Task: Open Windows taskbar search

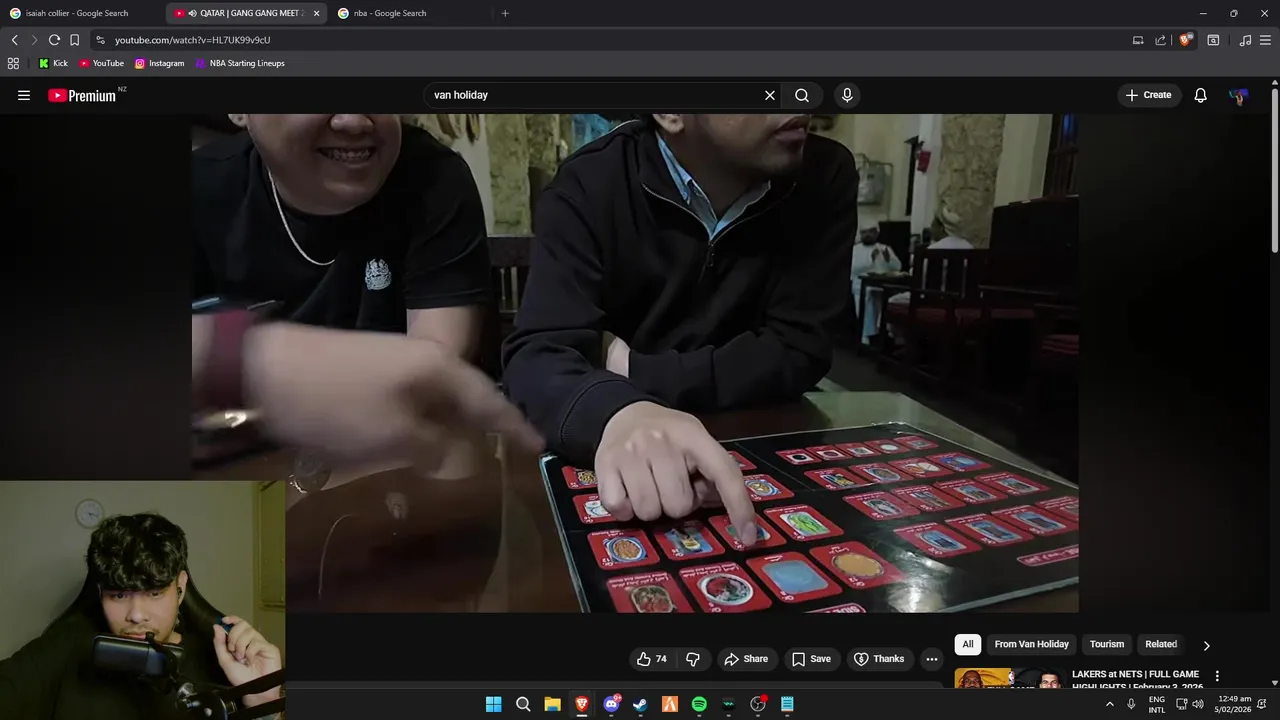Action: pos(523,704)
